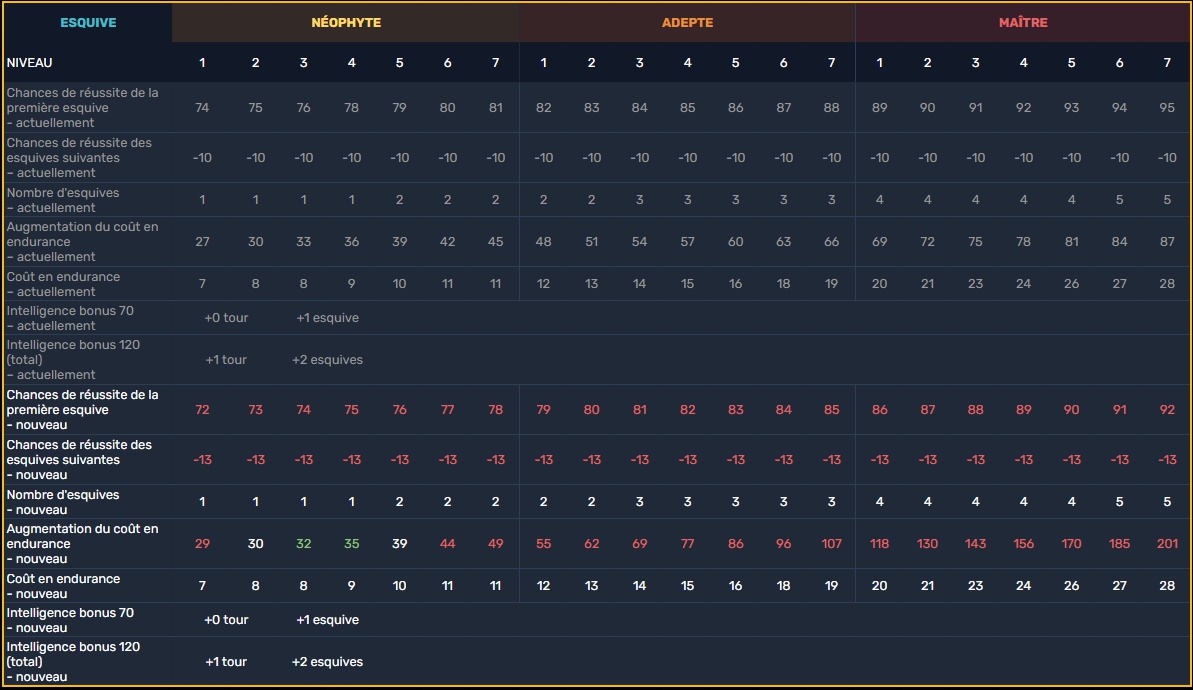Click the red value 185
The image size is (1193, 690).
(1119, 544)
